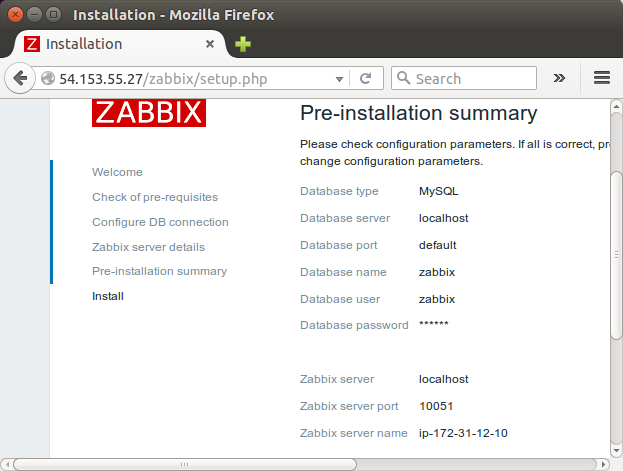The height and width of the screenshot is (471, 623).
Task: Click the address bar URL text
Action: pyautogui.click(x=163, y=79)
